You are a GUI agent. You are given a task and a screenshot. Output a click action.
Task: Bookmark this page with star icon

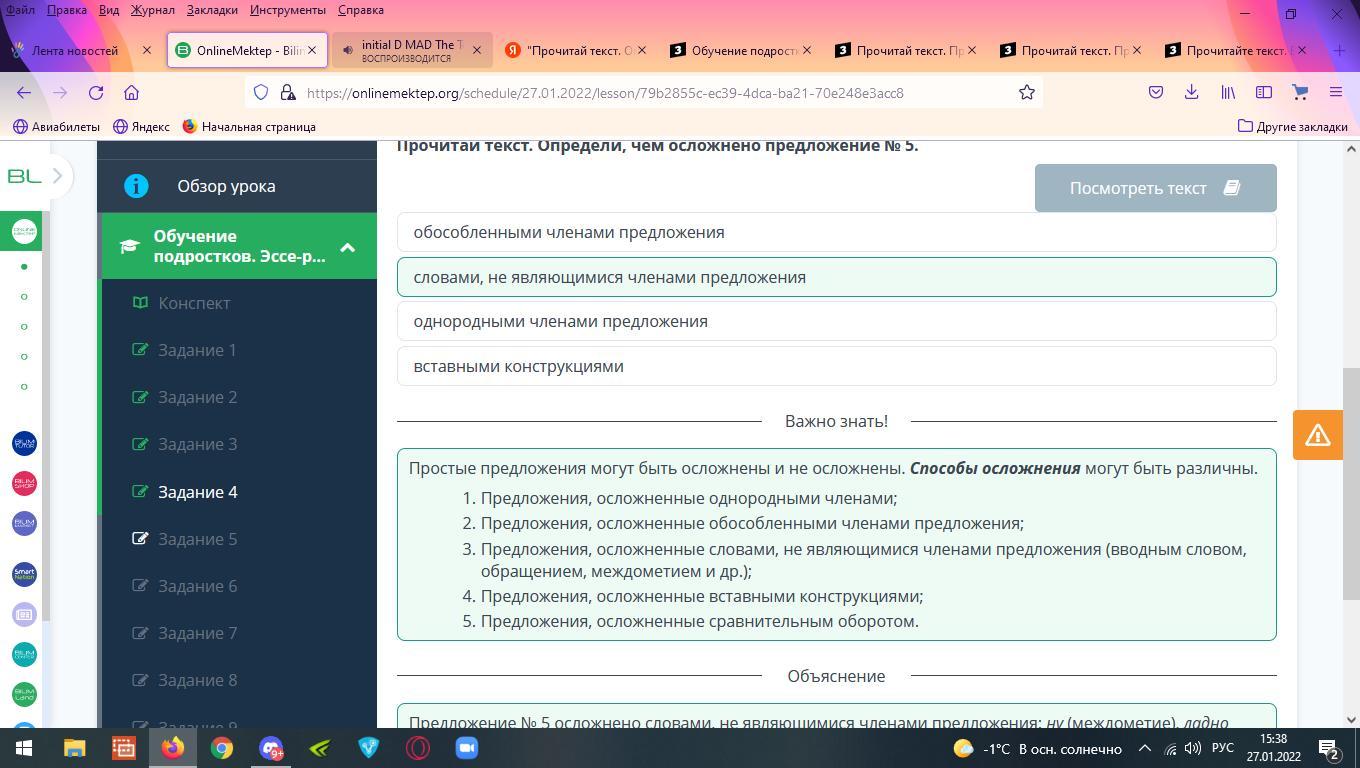1026,92
